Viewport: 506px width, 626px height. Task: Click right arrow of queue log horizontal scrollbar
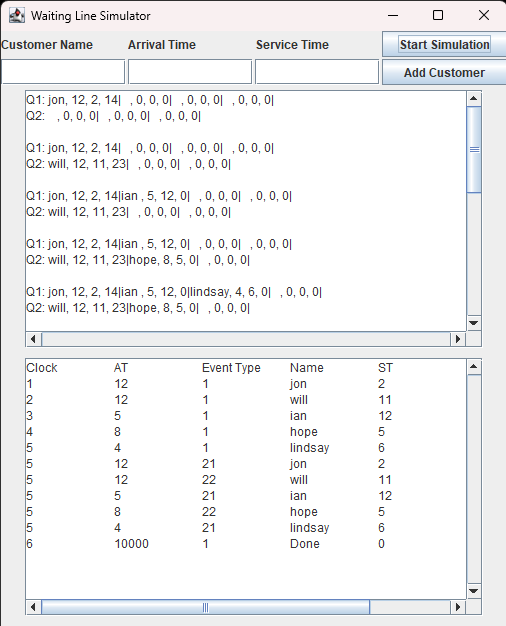pos(458,339)
